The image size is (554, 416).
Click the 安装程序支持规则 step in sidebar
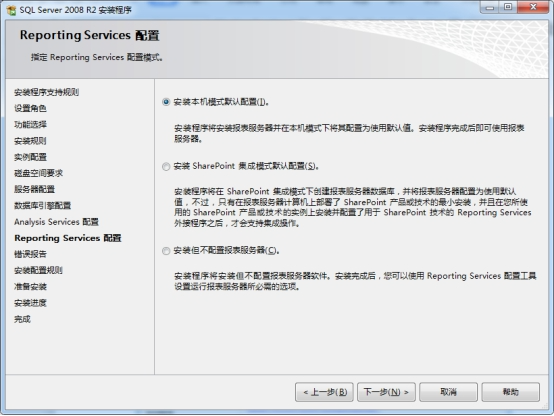46,92
